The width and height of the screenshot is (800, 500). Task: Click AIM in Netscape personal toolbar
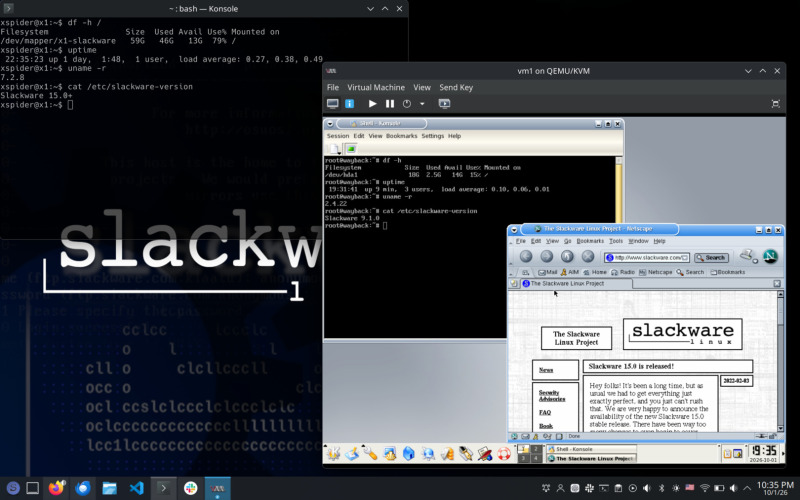(569, 272)
